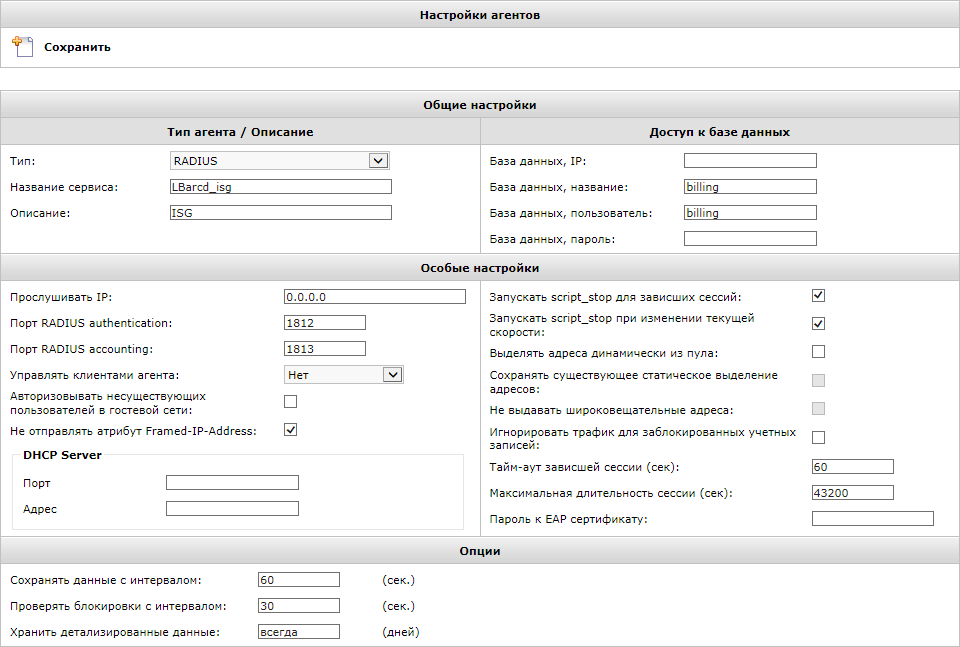Click the (дней) unit label
The image size is (960, 647).
[x=401, y=632]
